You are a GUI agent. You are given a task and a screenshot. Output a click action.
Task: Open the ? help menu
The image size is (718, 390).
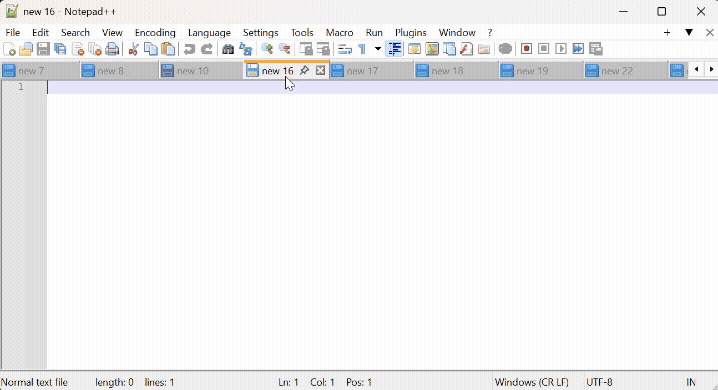(490, 32)
